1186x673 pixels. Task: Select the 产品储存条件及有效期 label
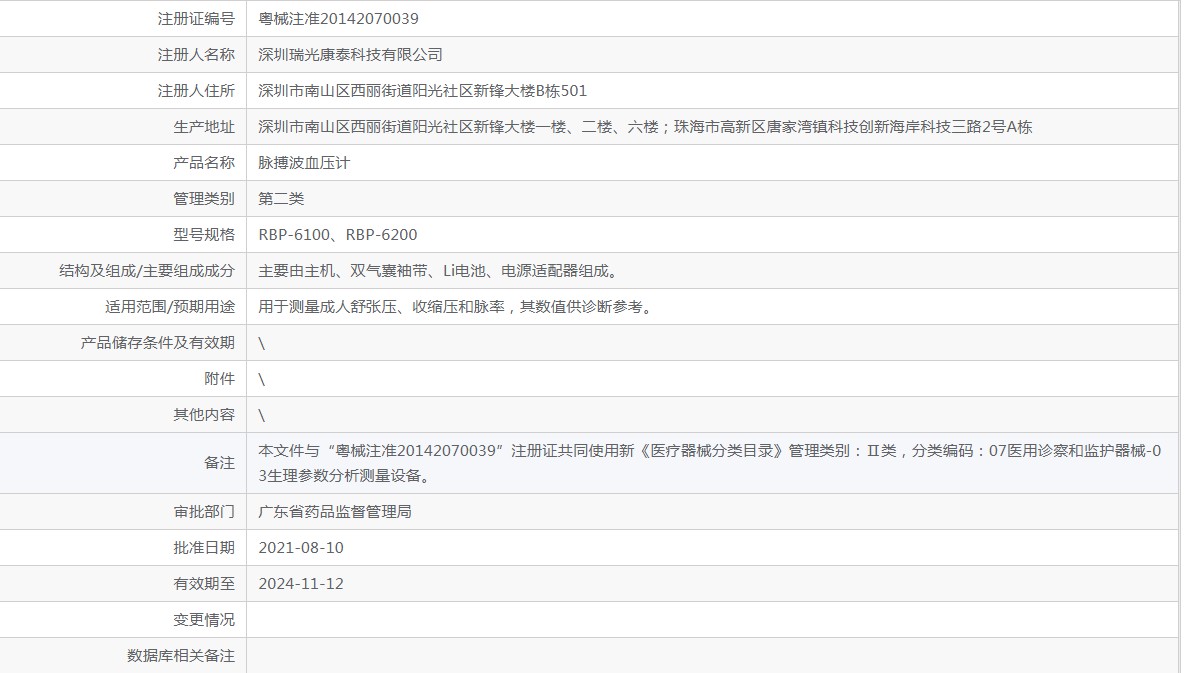pyautogui.click(x=157, y=343)
